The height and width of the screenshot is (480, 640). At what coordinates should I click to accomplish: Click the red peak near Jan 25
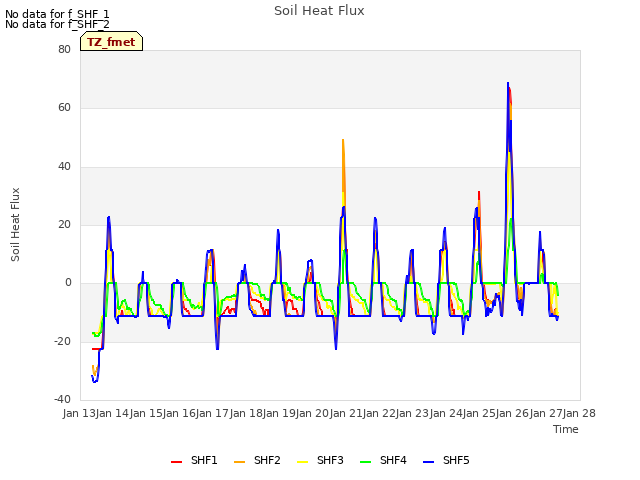click(x=479, y=192)
